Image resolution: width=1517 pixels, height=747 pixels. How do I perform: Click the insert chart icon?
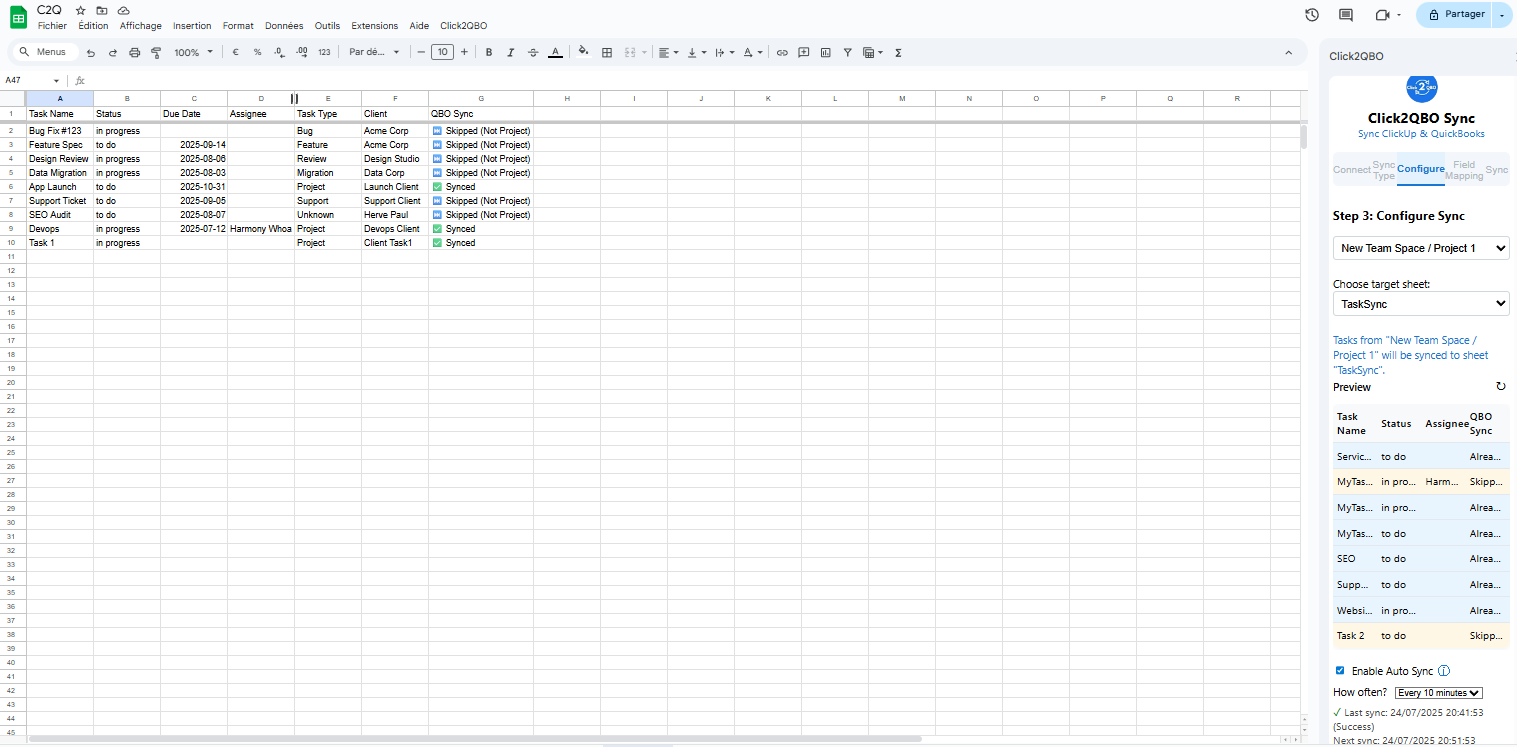pyautogui.click(x=825, y=52)
